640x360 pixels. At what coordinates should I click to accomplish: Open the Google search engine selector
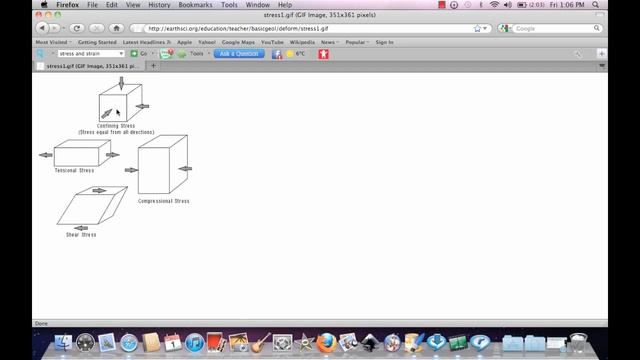pyautogui.click(x=505, y=29)
